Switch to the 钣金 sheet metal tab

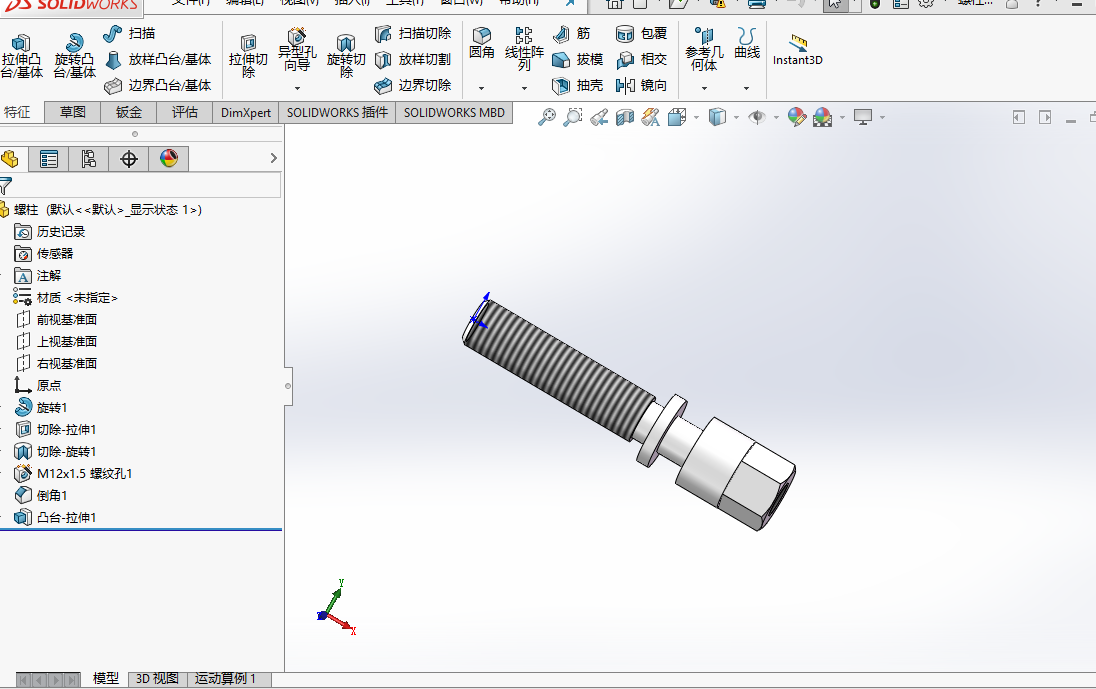click(x=129, y=113)
